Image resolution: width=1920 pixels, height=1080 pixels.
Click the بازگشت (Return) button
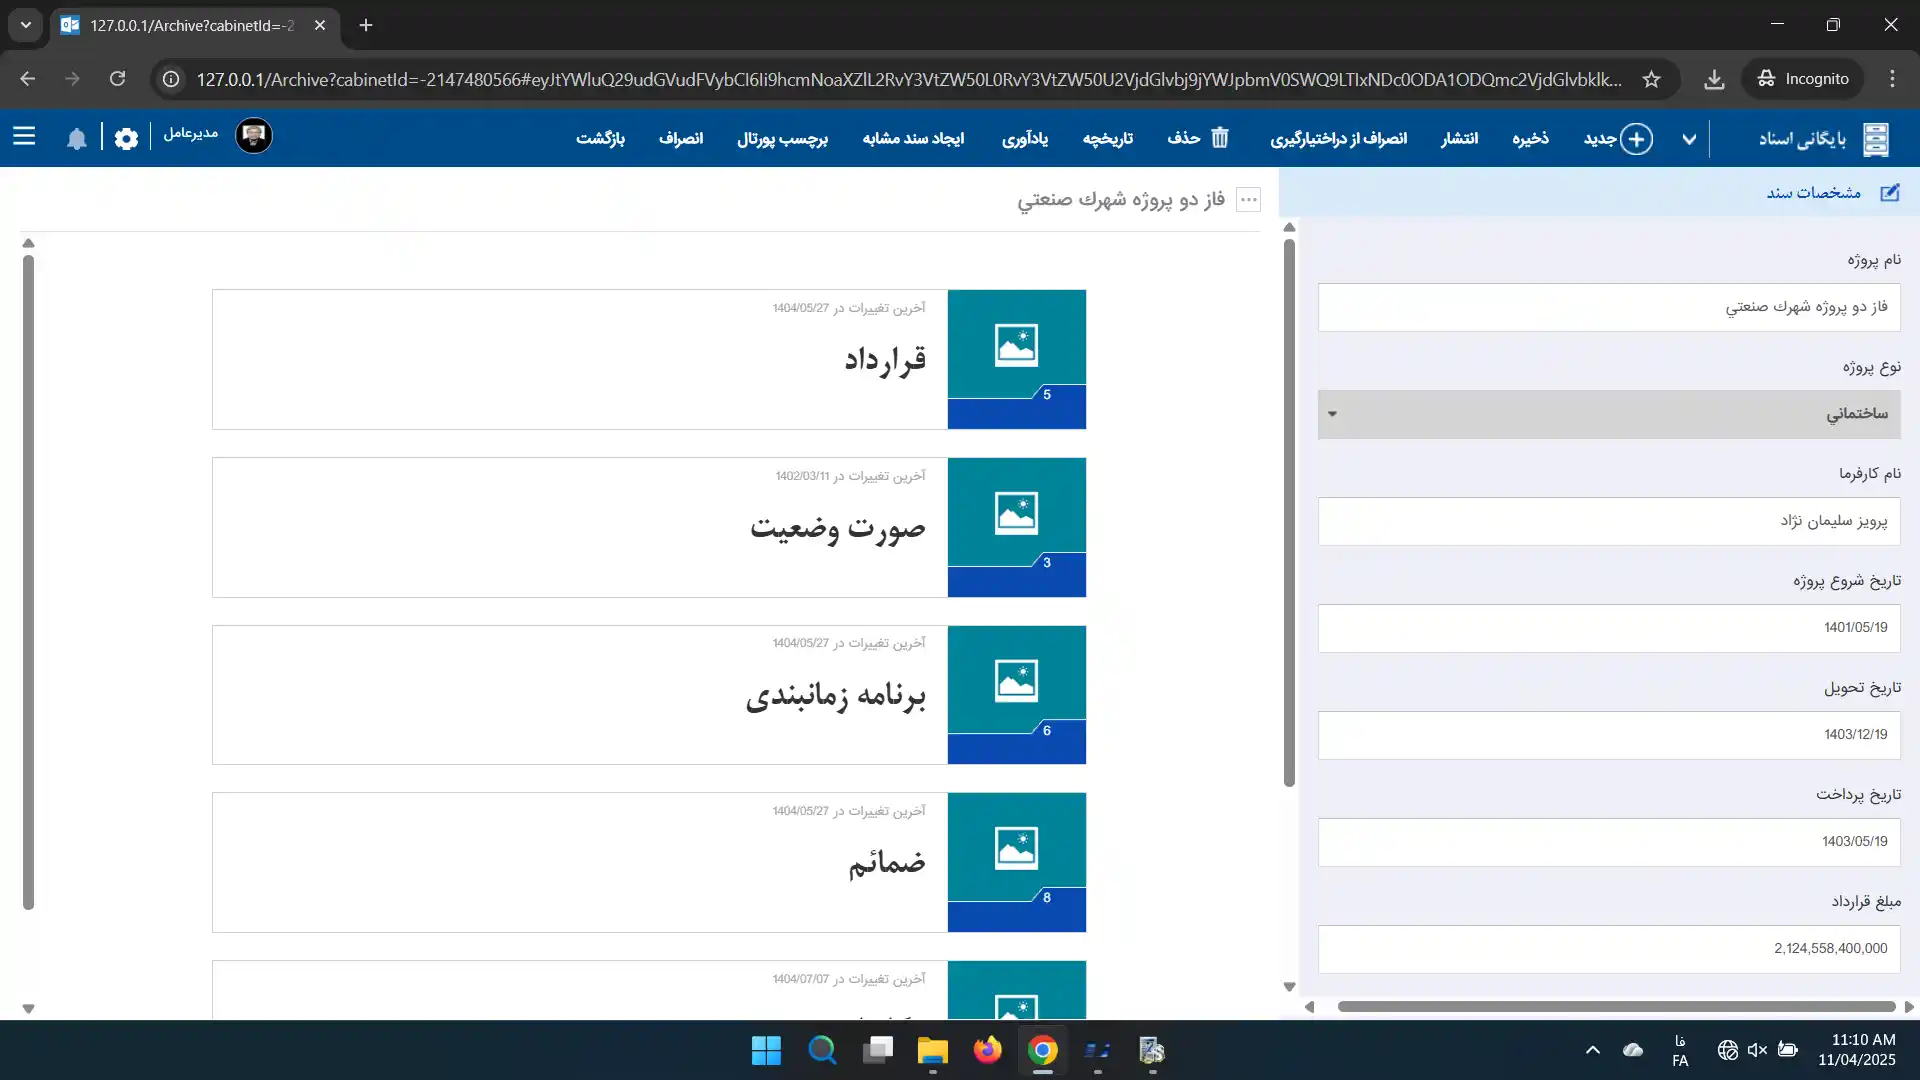pyautogui.click(x=600, y=138)
